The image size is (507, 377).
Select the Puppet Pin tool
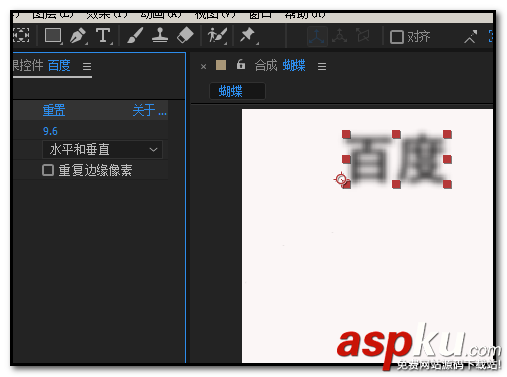click(248, 35)
